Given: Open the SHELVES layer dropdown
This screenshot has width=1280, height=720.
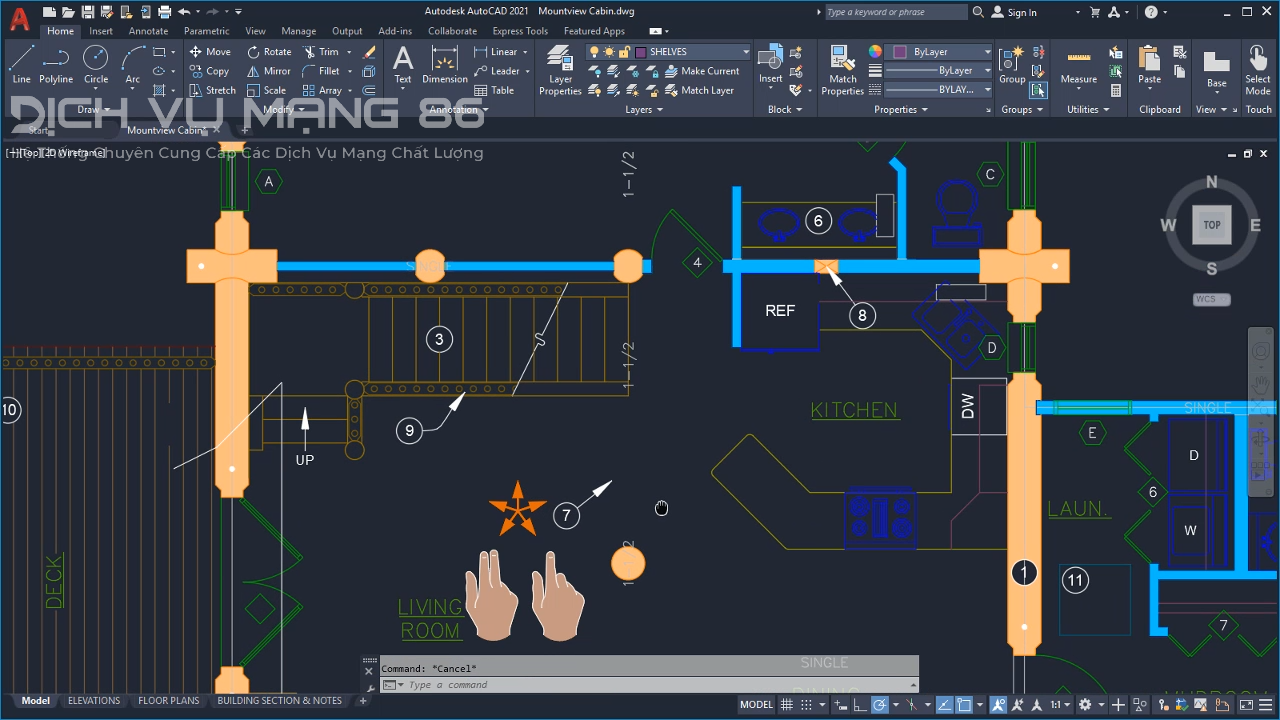Looking at the screenshot, I should (745, 51).
